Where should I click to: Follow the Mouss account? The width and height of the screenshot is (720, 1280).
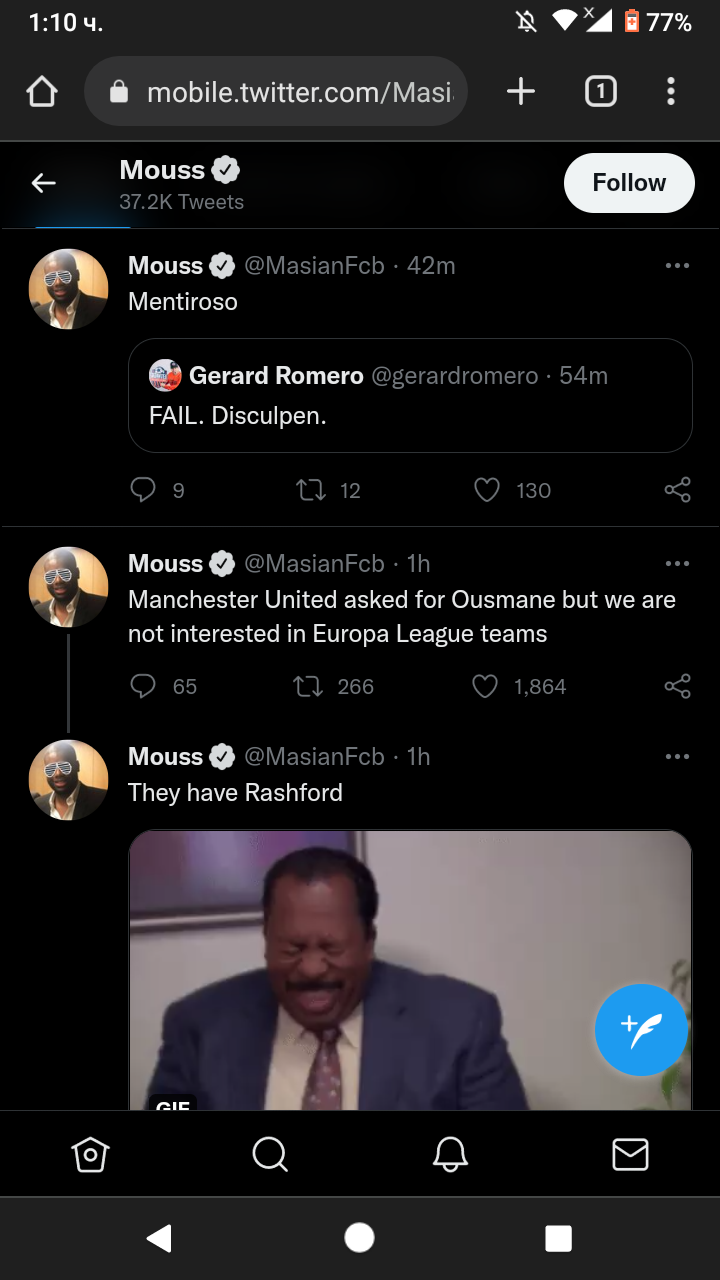(x=629, y=183)
